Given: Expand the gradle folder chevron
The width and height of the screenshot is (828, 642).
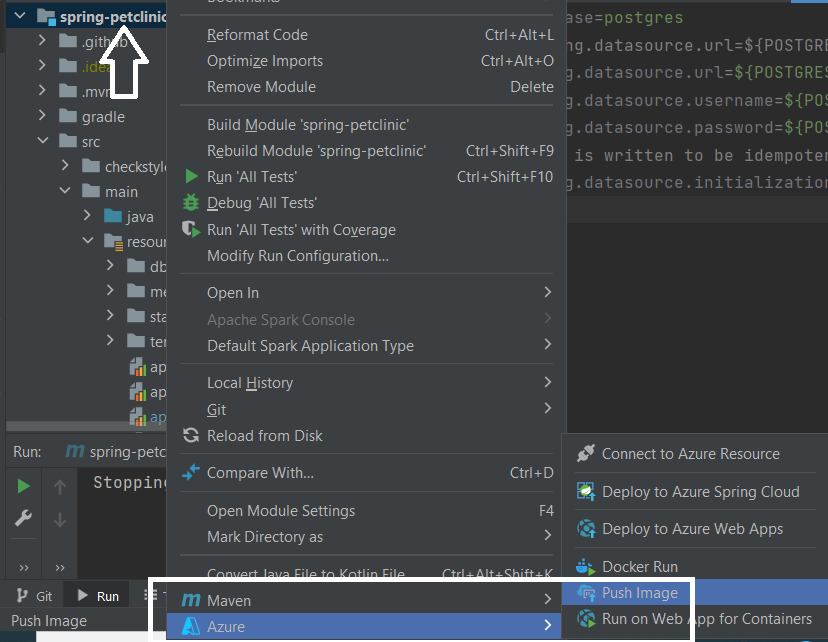Looking at the screenshot, I should [42, 115].
